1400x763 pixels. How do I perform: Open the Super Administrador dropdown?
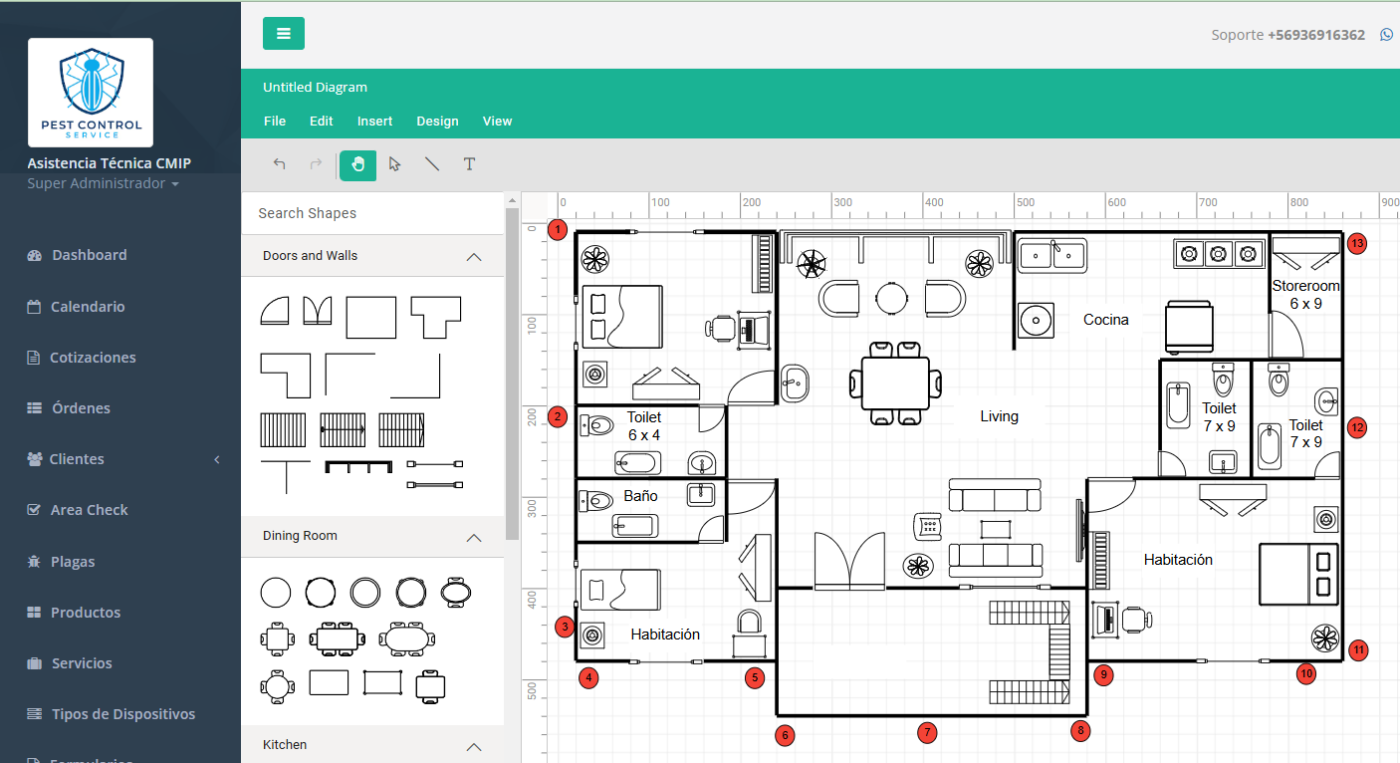click(96, 183)
